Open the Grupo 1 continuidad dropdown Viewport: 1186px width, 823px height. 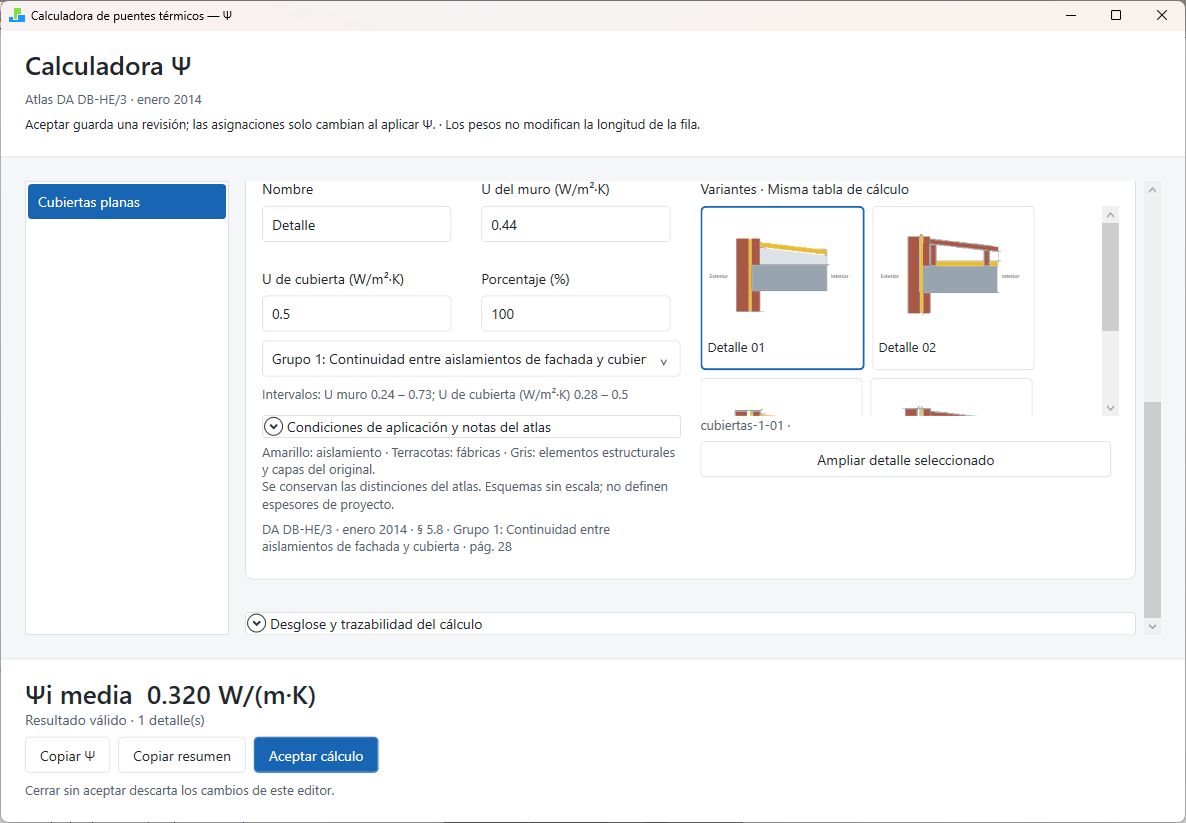tap(471, 359)
